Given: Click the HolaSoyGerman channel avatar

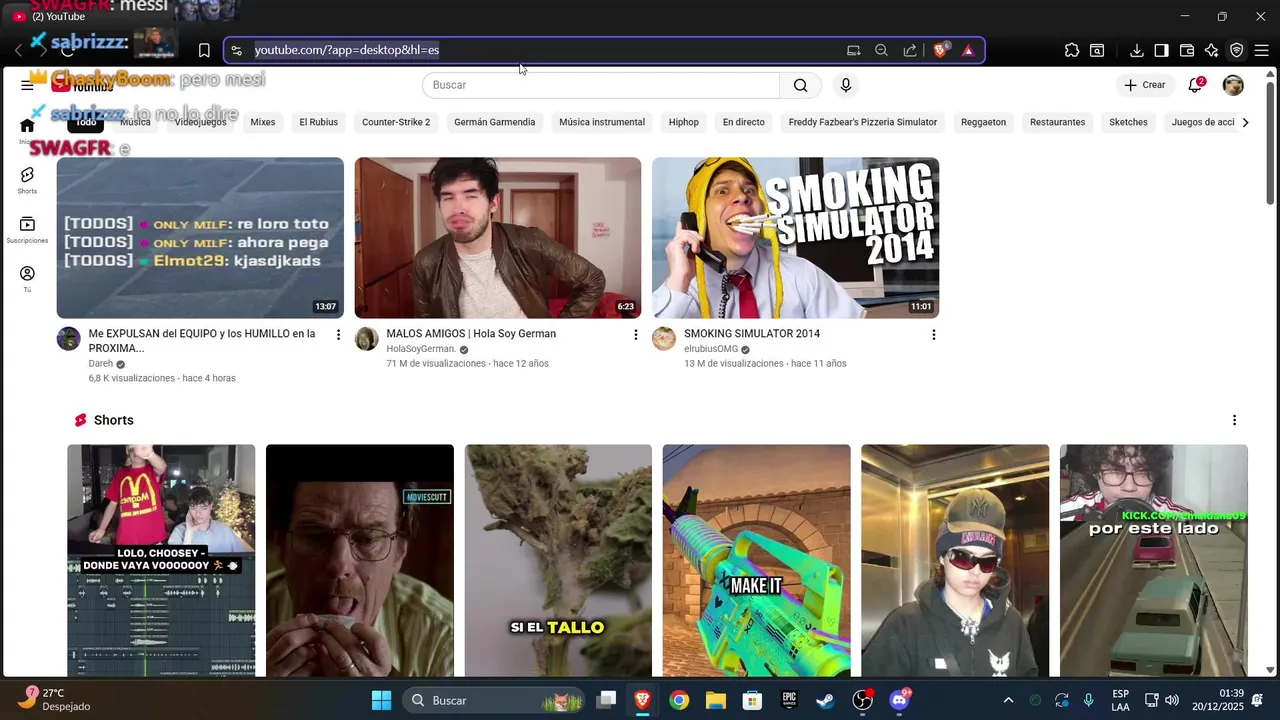Looking at the screenshot, I should pyautogui.click(x=367, y=338).
